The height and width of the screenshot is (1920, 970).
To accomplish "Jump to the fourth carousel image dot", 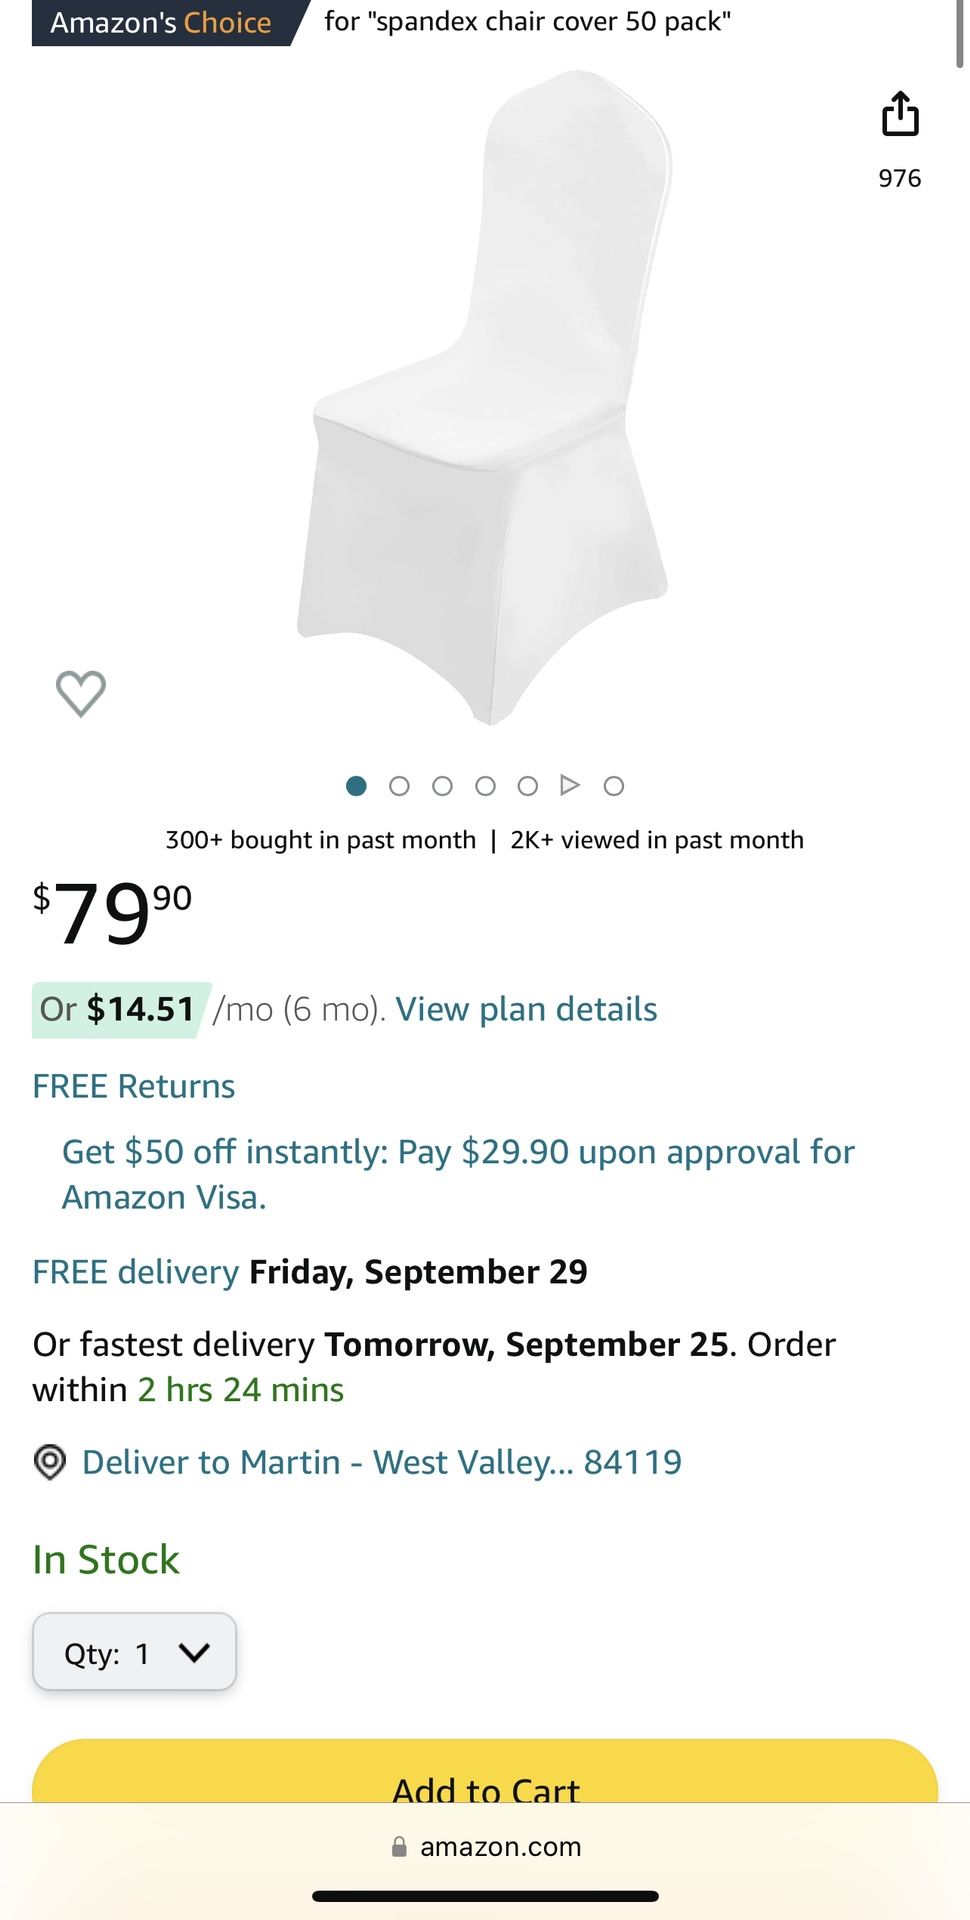I will 485,786.
